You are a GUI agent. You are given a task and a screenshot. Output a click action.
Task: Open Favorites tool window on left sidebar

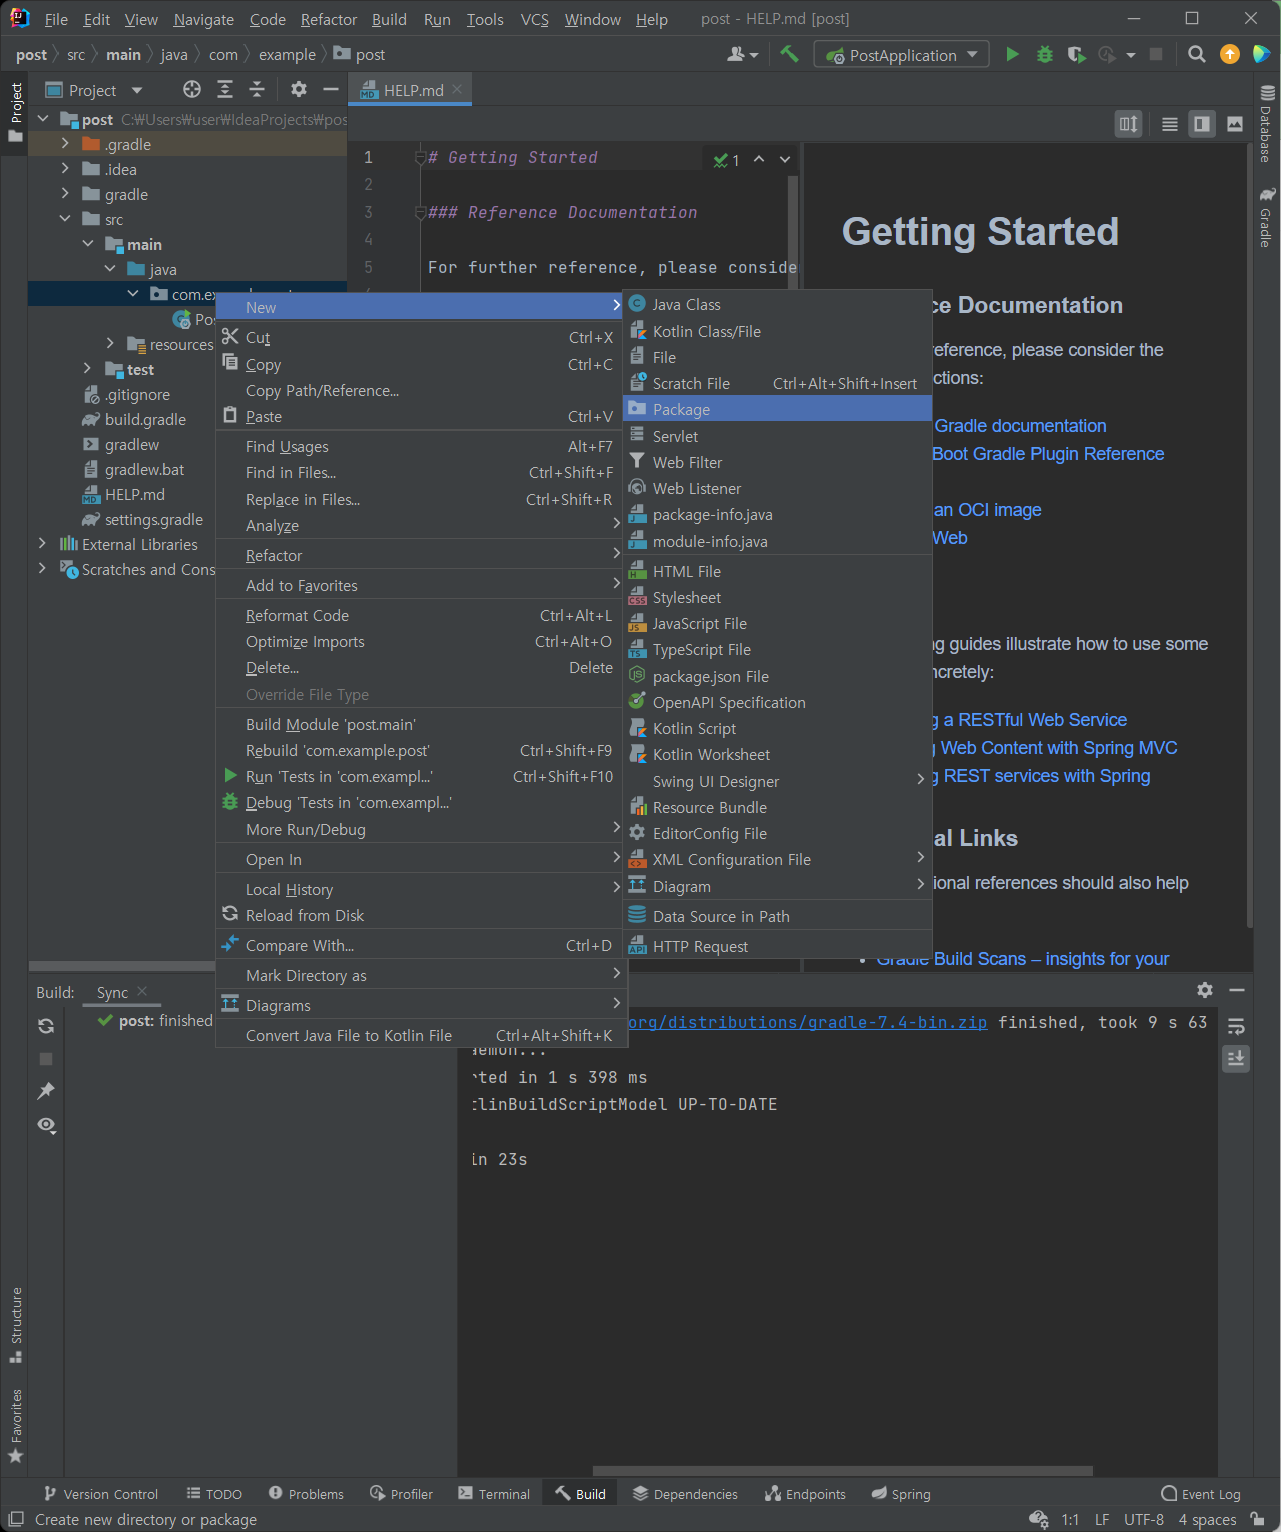coord(16,1427)
